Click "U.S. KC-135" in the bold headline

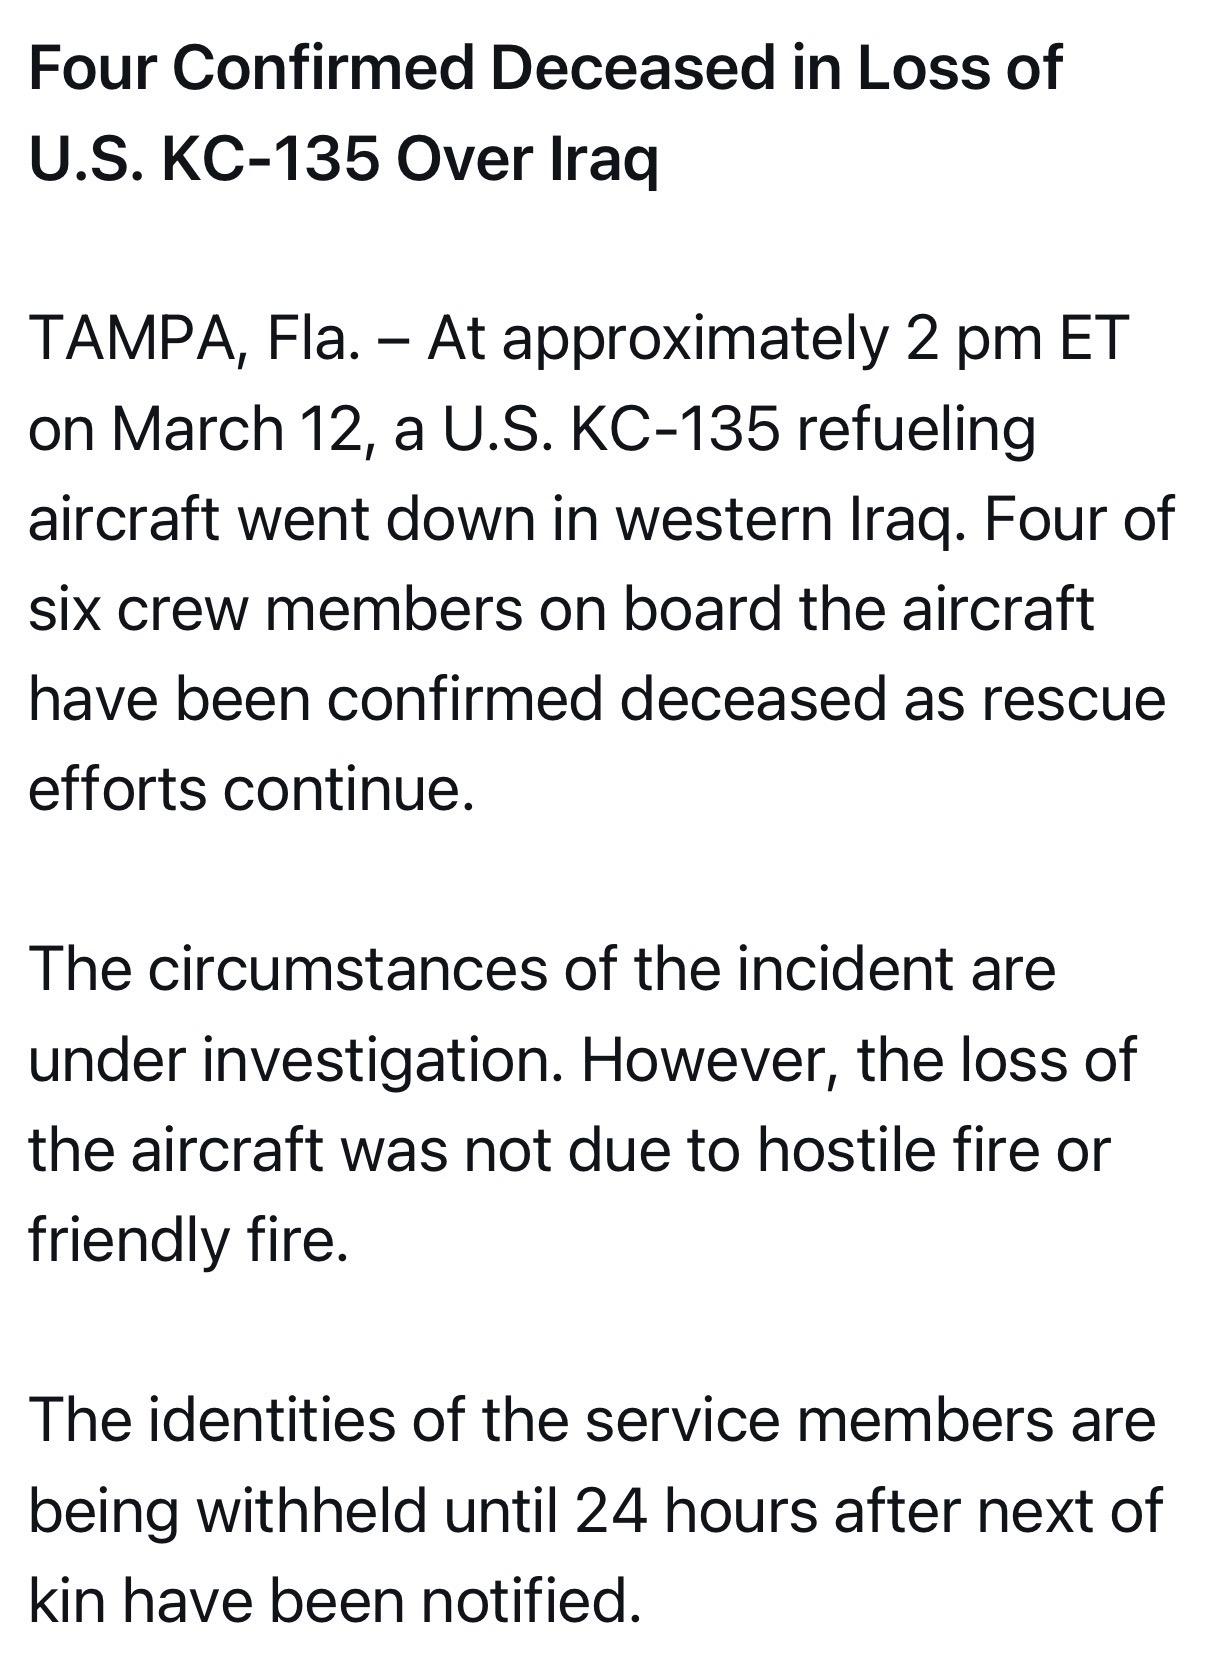coord(204,159)
